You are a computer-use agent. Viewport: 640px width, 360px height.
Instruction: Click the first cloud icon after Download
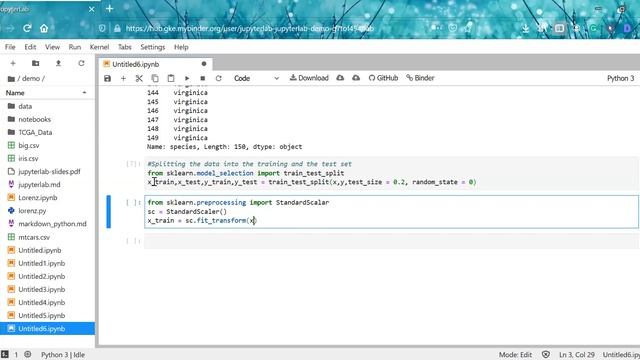click(340, 78)
